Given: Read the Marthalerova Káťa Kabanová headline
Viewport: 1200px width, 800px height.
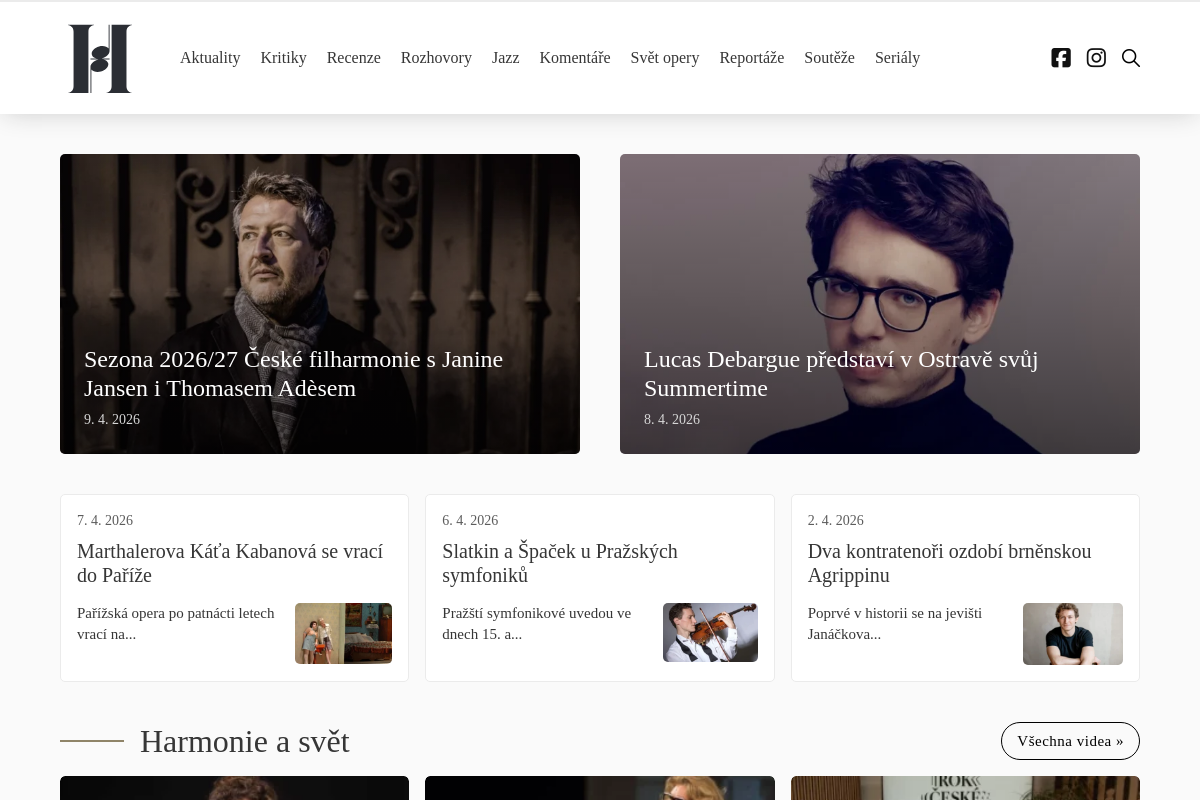Looking at the screenshot, I should [230, 563].
